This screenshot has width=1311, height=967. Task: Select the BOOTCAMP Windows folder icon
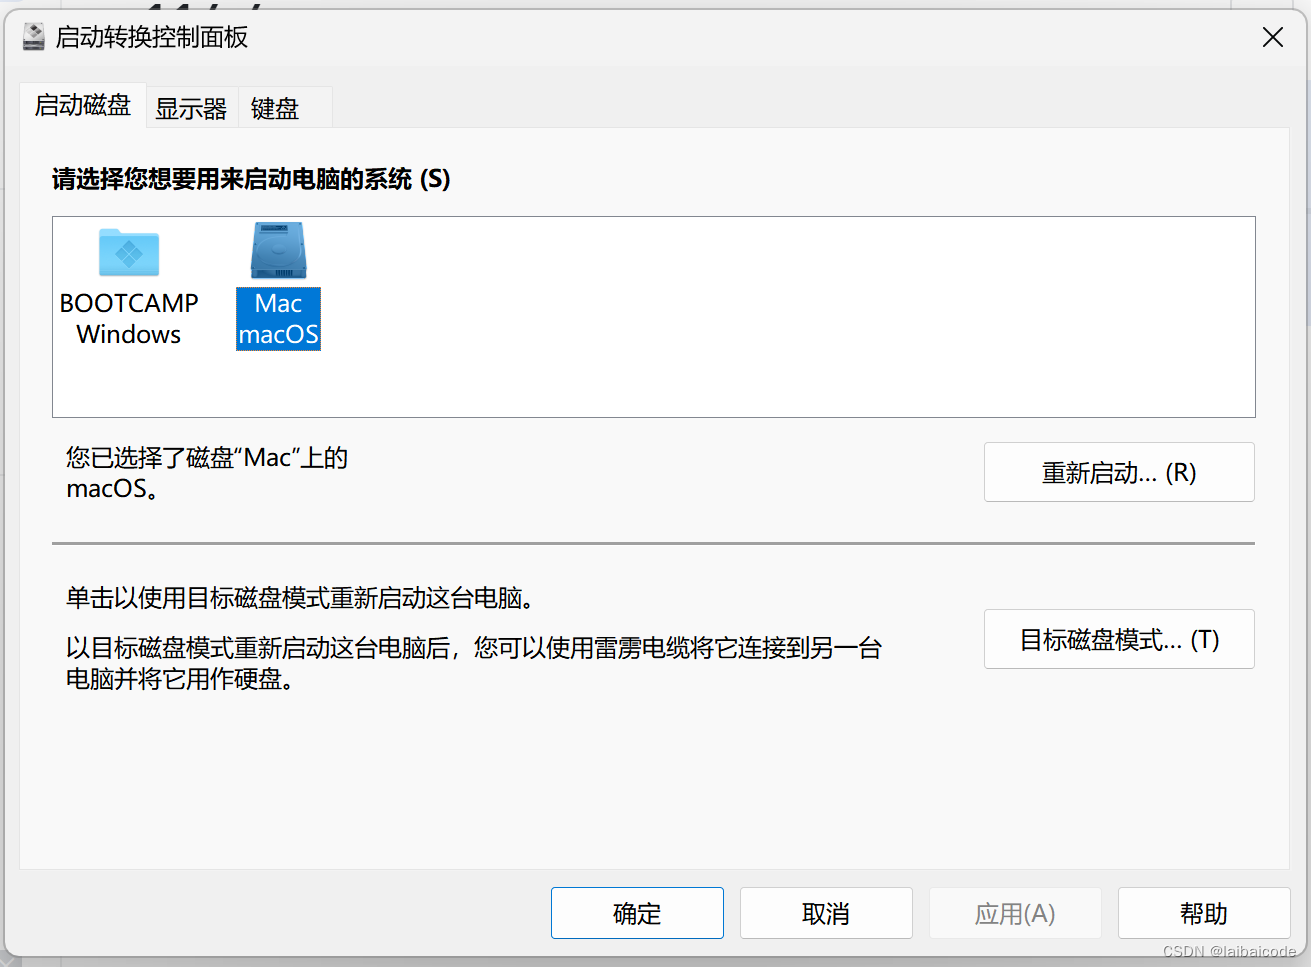[129, 253]
